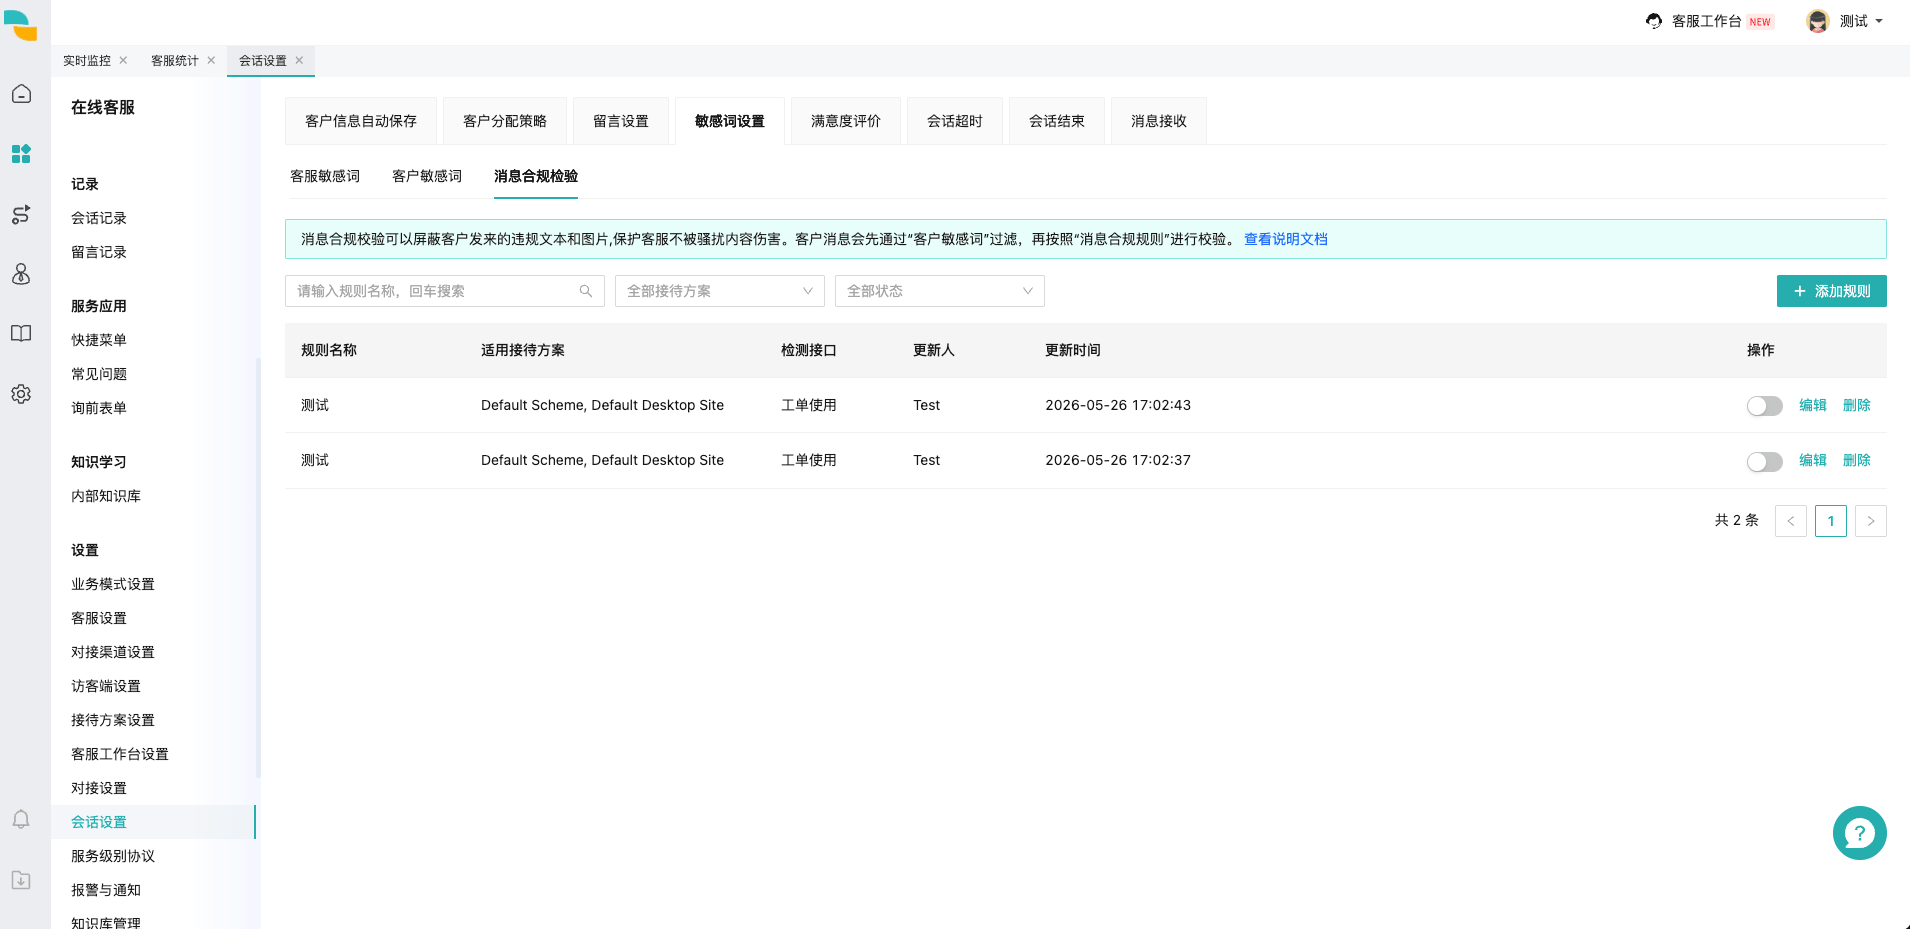Switch to the 客服统计 tab

pyautogui.click(x=175, y=60)
